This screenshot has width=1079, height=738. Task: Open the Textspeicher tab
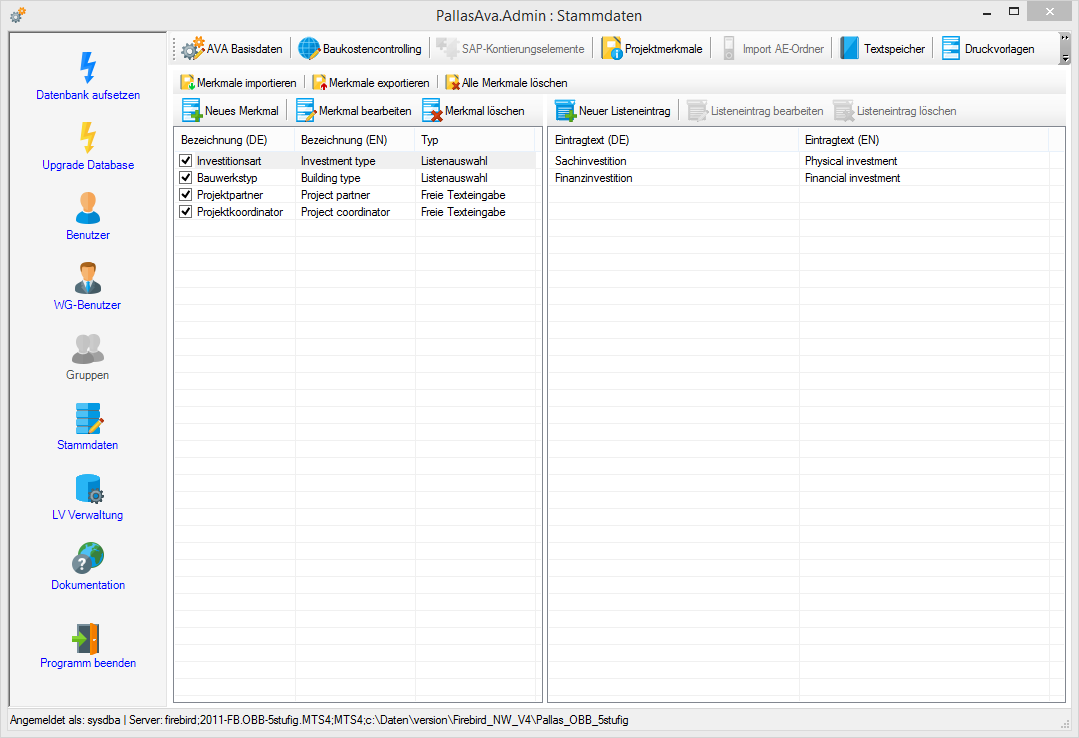[x=883, y=49]
